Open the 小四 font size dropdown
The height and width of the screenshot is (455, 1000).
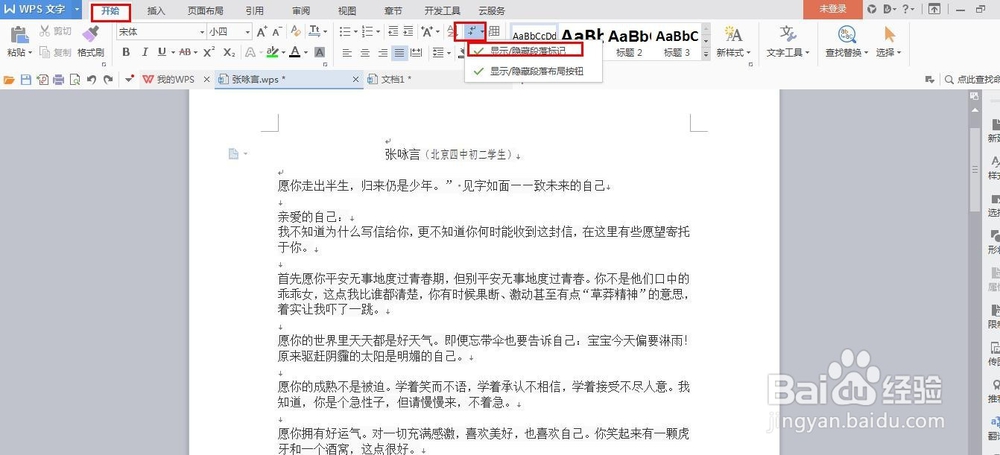coord(247,31)
